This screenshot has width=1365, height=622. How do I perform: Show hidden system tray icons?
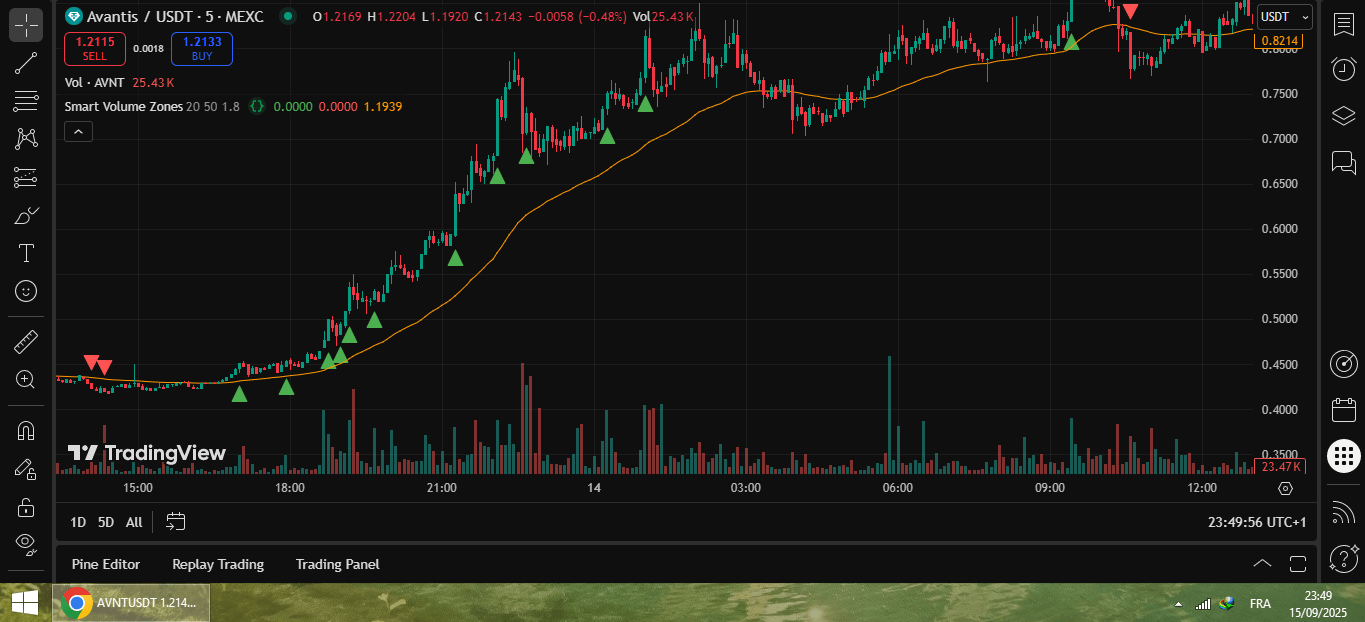[x=1177, y=603]
